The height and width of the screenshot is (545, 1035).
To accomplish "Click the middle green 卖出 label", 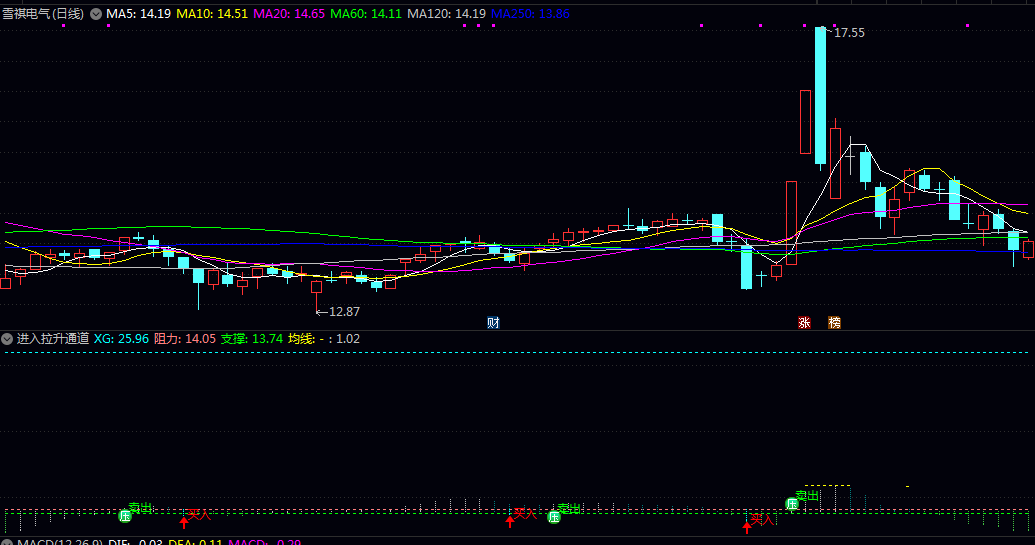I will click(x=570, y=509).
